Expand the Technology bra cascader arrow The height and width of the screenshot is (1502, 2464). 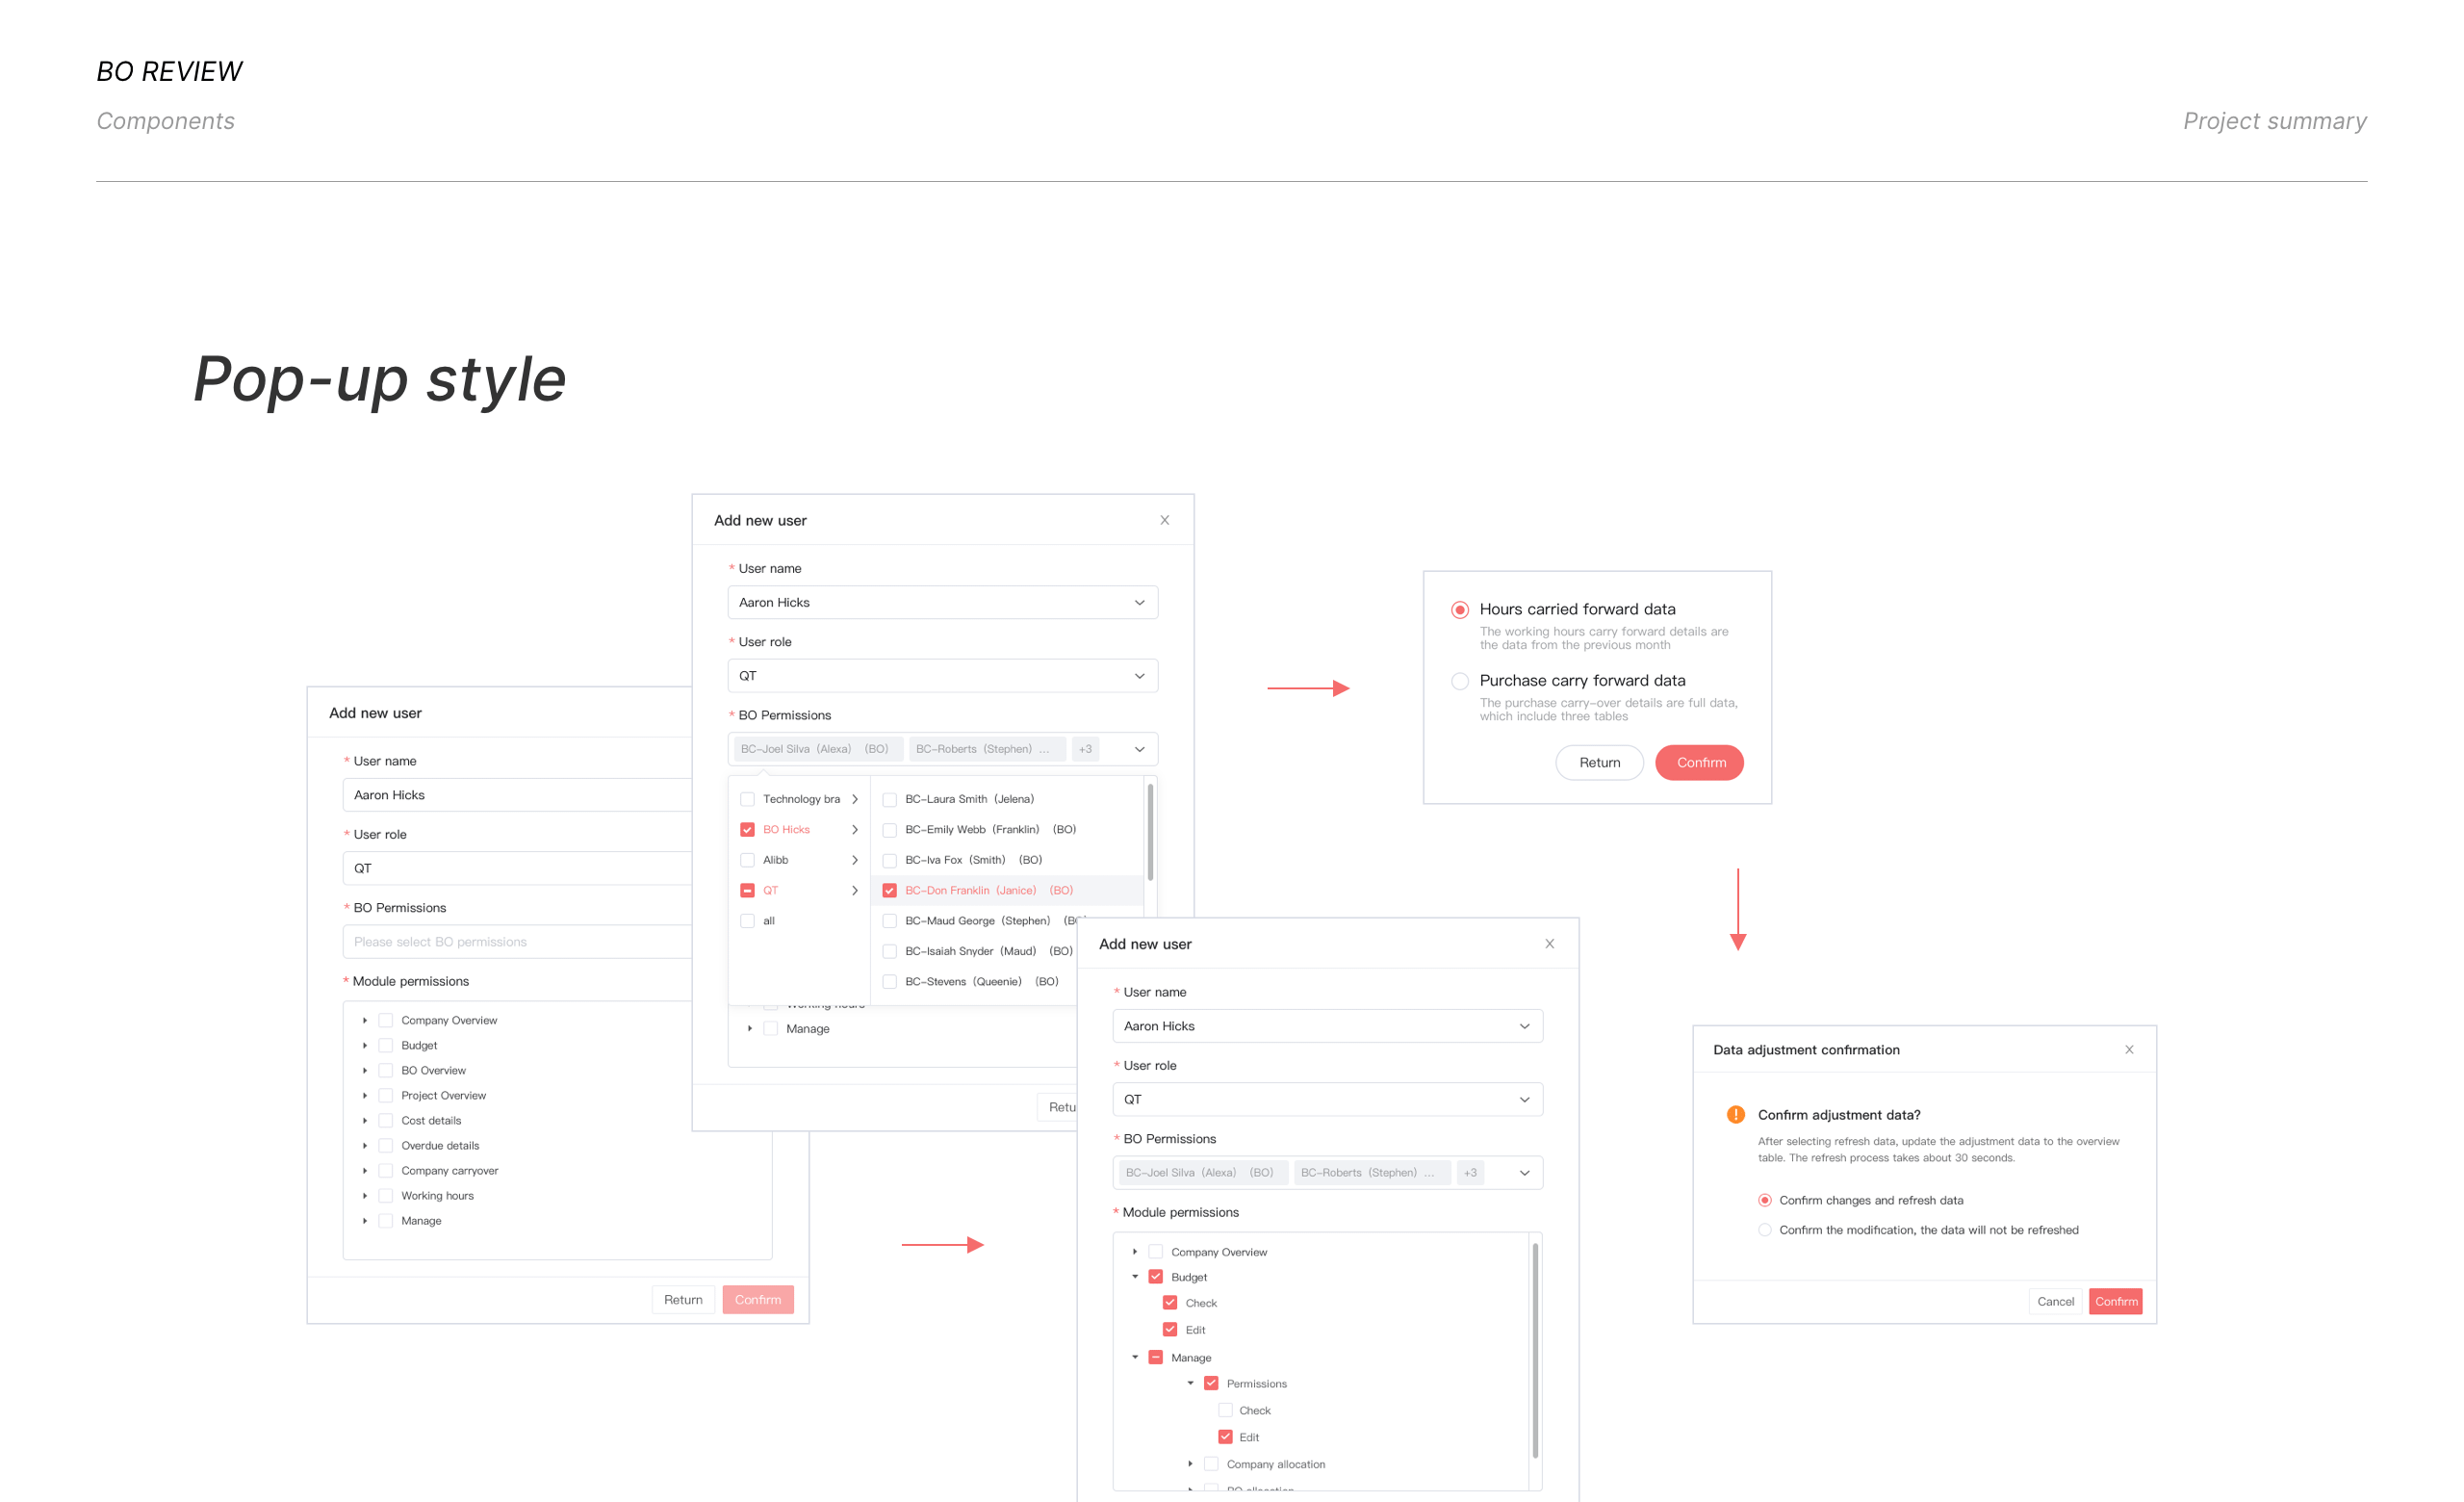pos(855,799)
